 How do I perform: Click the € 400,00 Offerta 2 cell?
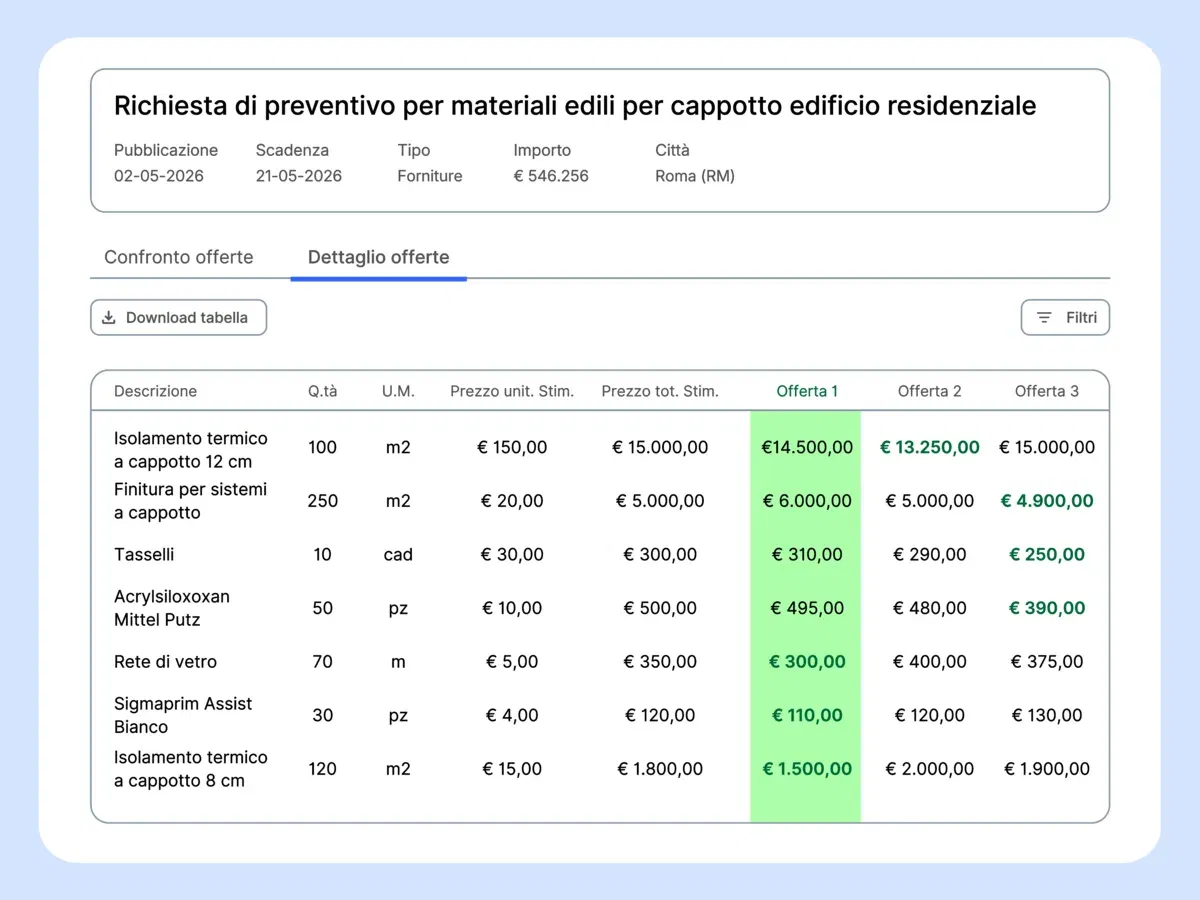[x=929, y=661]
